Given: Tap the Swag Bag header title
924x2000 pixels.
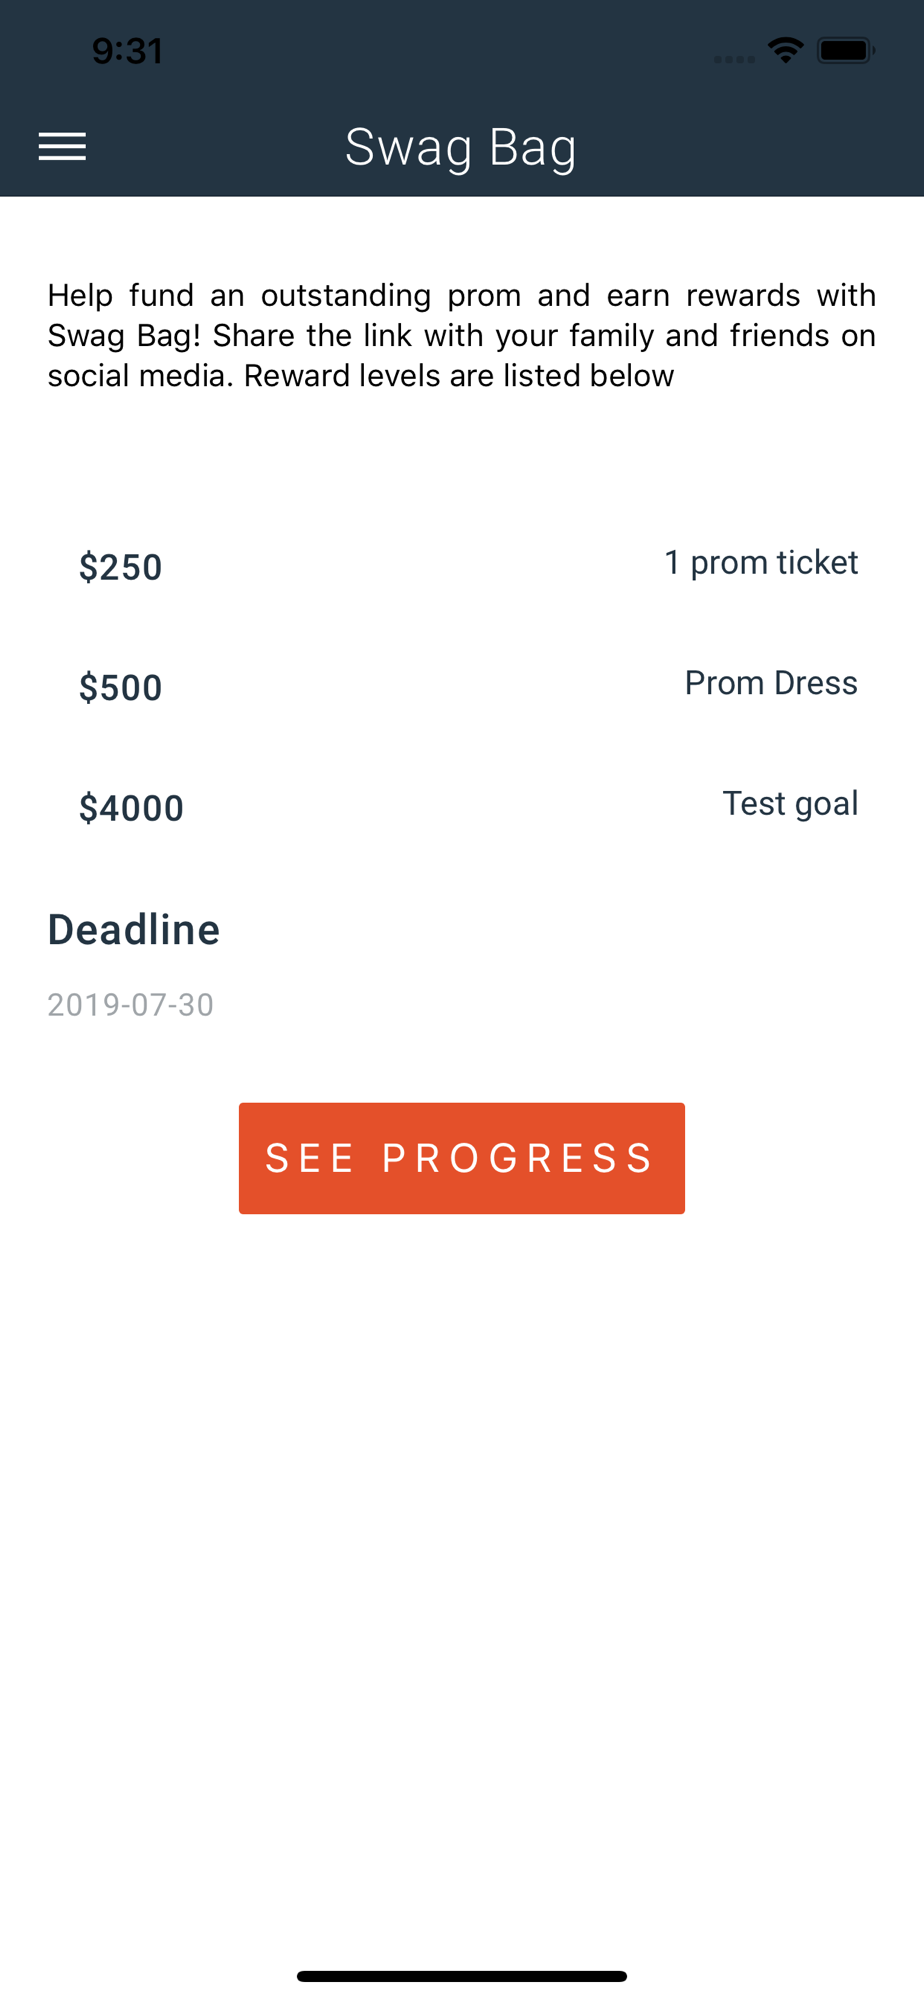Looking at the screenshot, I should point(461,148).
